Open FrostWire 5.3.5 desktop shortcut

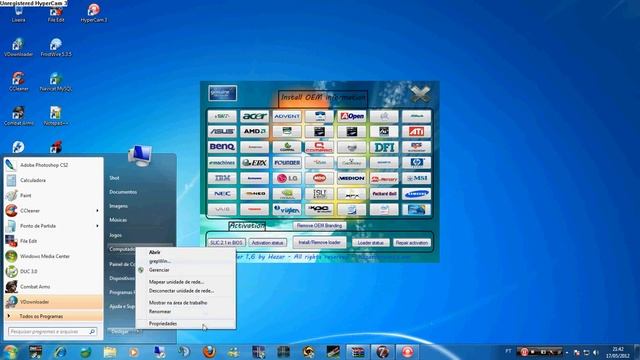[x=56, y=47]
